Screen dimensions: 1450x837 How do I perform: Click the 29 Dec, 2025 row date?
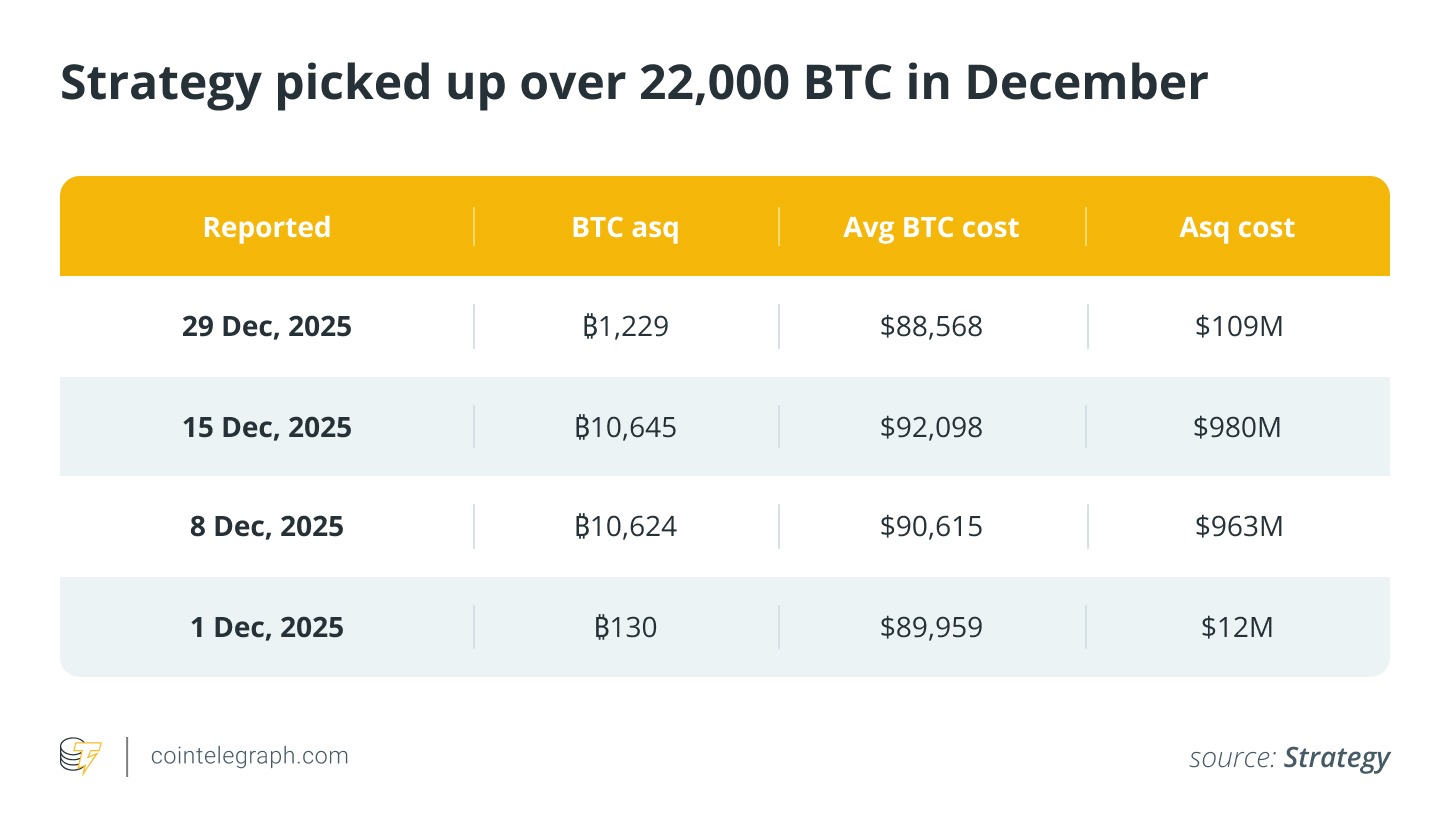pyautogui.click(x=266, y=327)
